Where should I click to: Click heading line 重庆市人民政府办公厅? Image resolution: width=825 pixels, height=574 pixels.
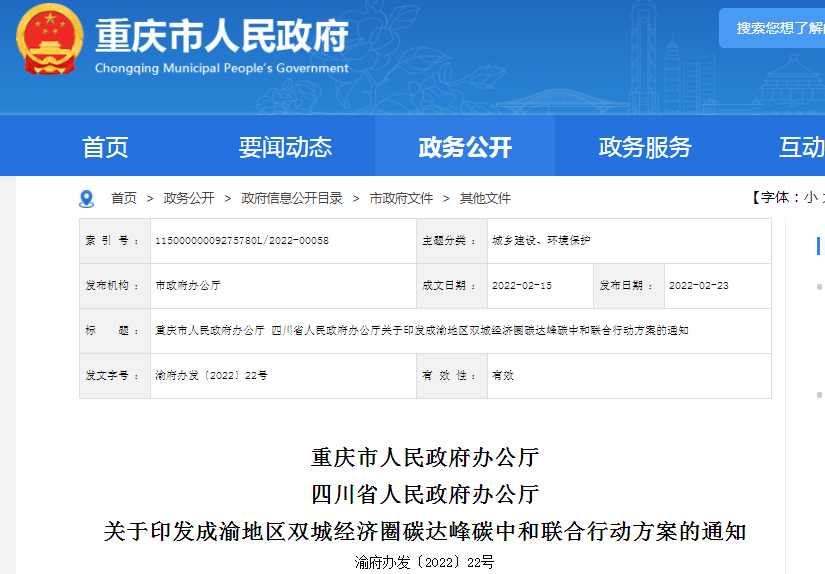coord(425,457)
